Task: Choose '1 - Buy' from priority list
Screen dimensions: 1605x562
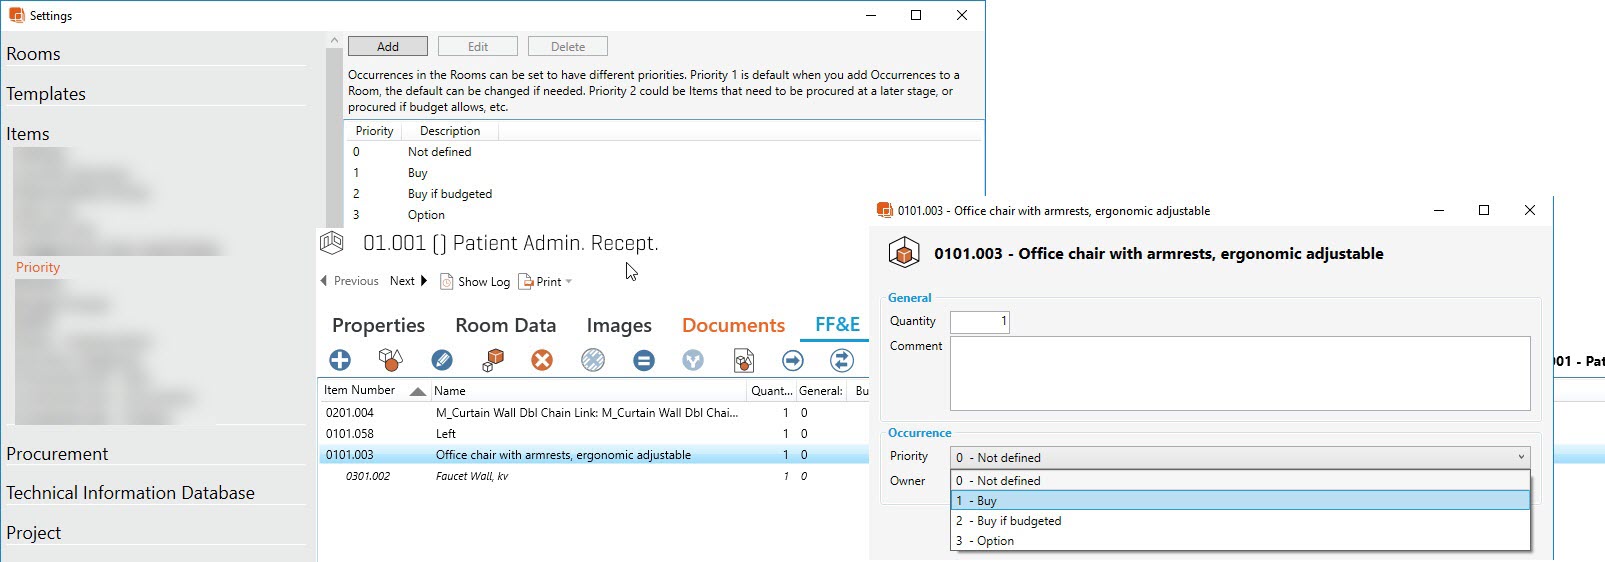Action: pyautogui.click(x=1239, y=500)
